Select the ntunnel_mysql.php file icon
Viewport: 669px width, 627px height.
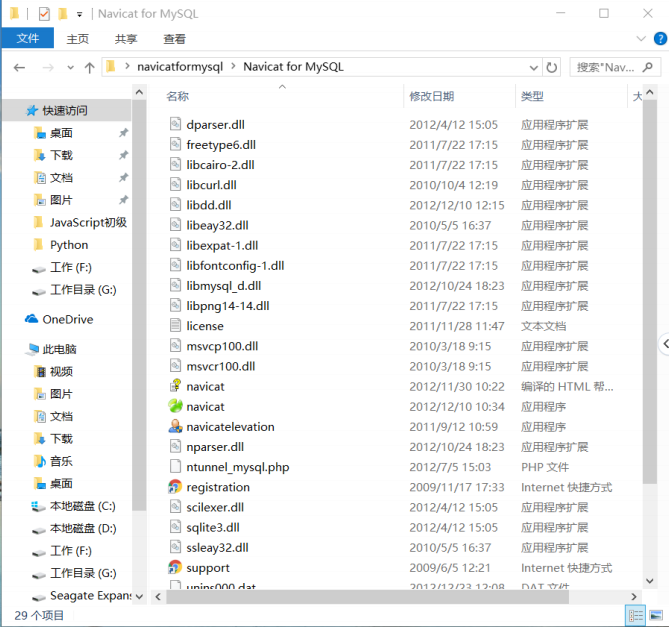[x=175, y=466]
